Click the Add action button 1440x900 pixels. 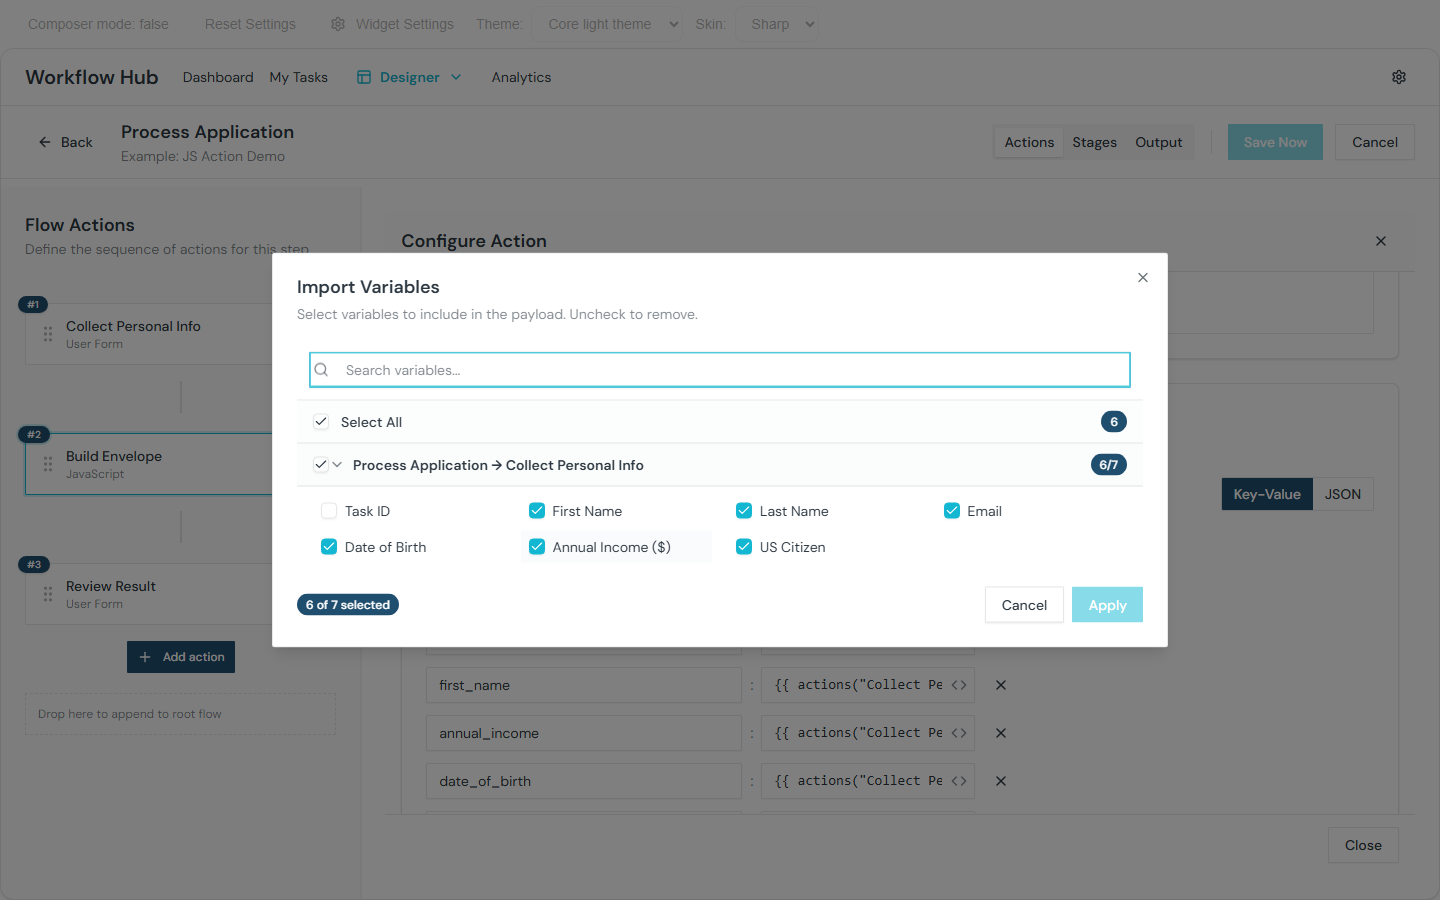pos(181,657)
